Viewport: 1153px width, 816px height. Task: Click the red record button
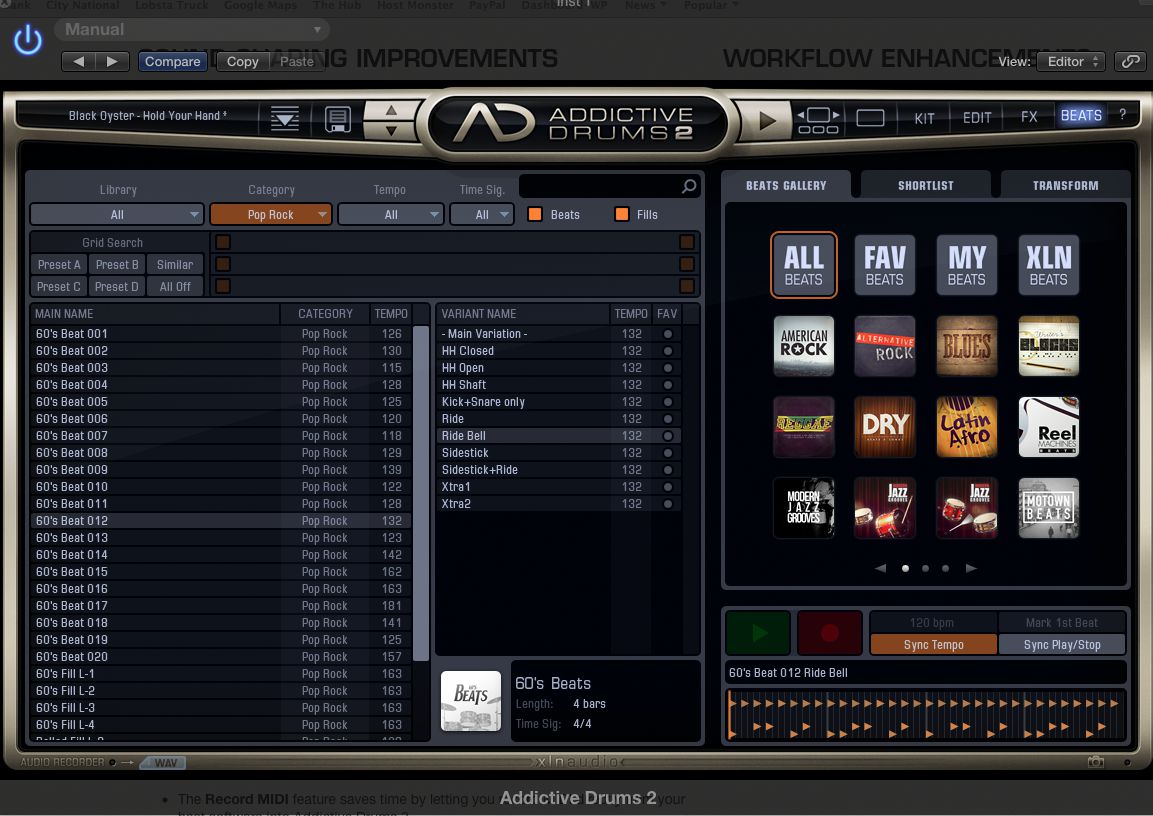point(829,632)
